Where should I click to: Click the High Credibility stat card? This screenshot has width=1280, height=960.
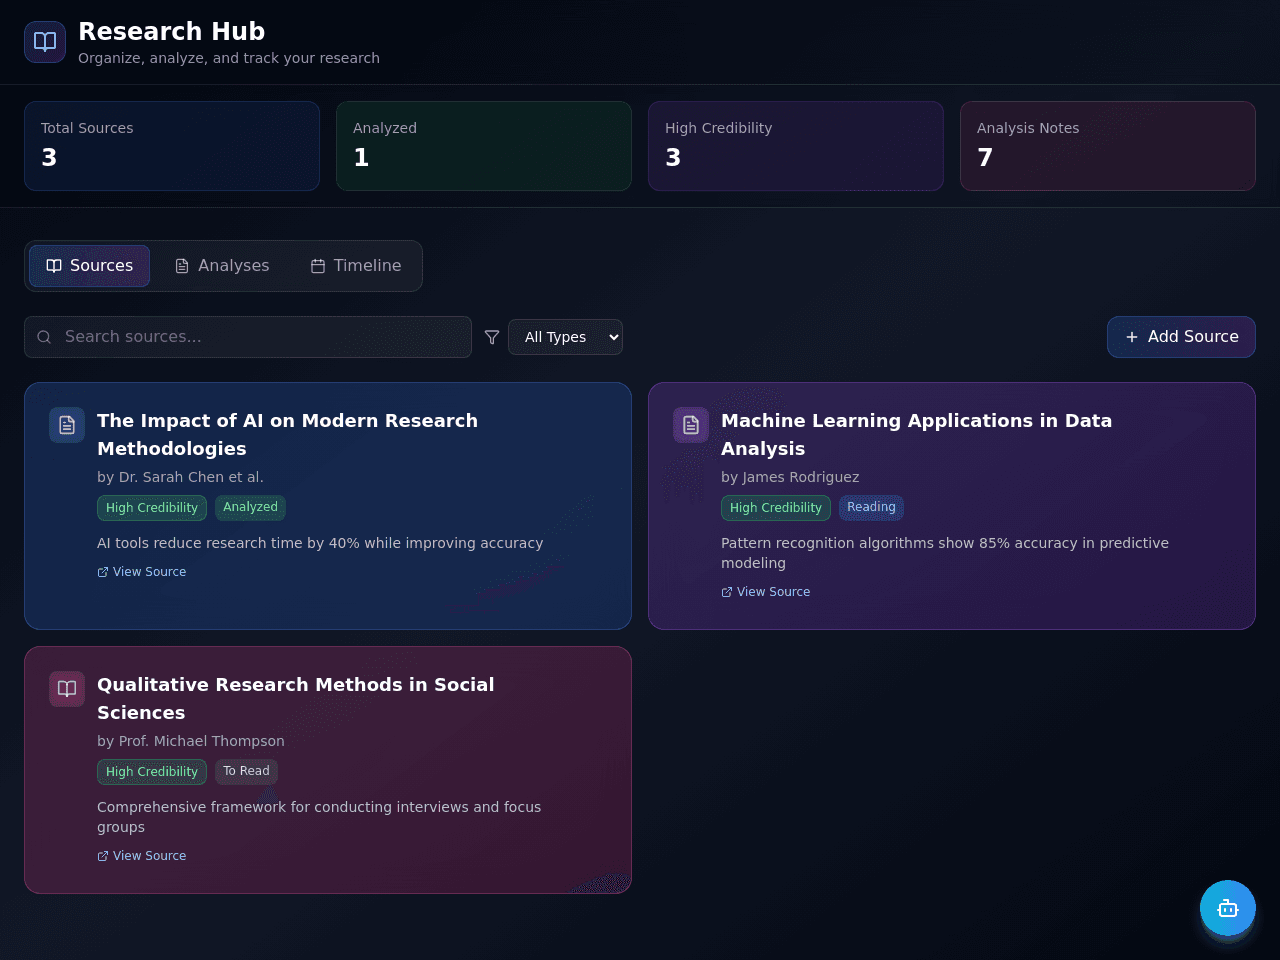point(796,146)
